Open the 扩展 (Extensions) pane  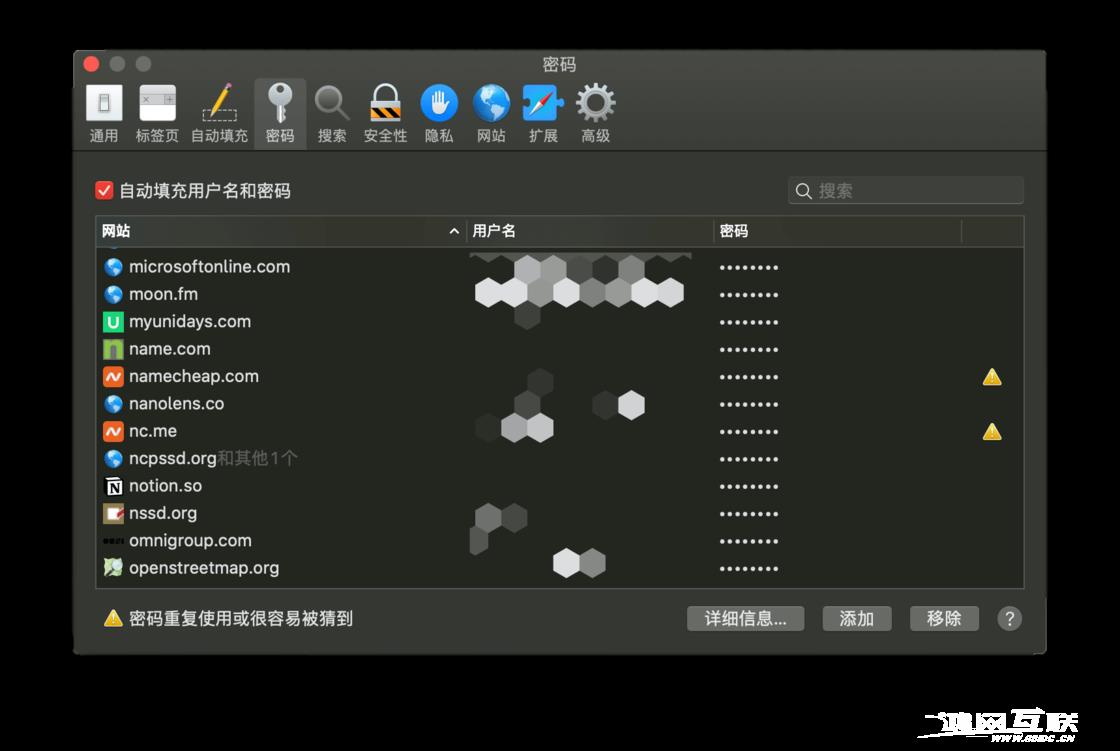543,114
